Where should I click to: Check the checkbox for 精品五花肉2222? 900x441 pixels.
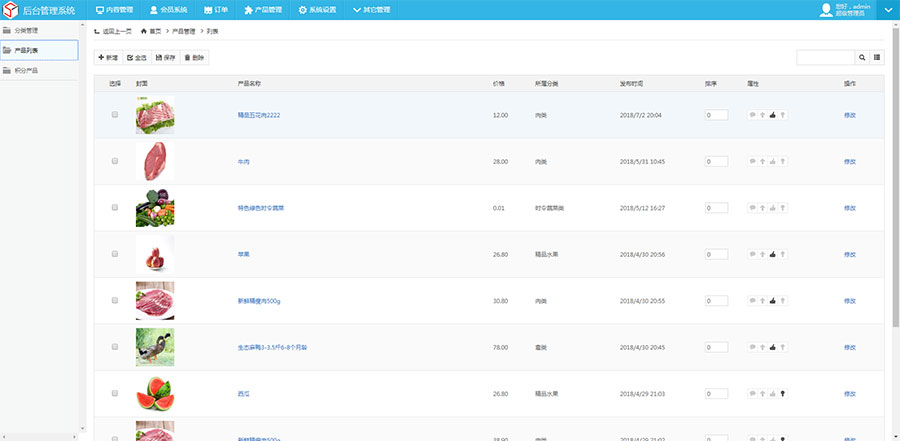pyautogui.click(x=115, y=115)
